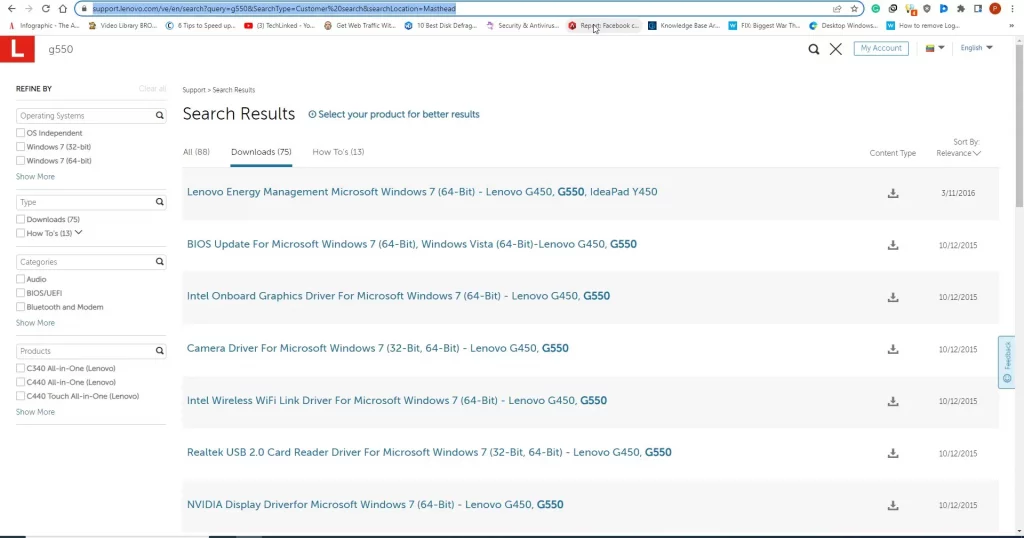Viewport: 1024px width, 538px height.
Task: Show more bookmarks with the overflow chevron
Action: click(1012, 25)
